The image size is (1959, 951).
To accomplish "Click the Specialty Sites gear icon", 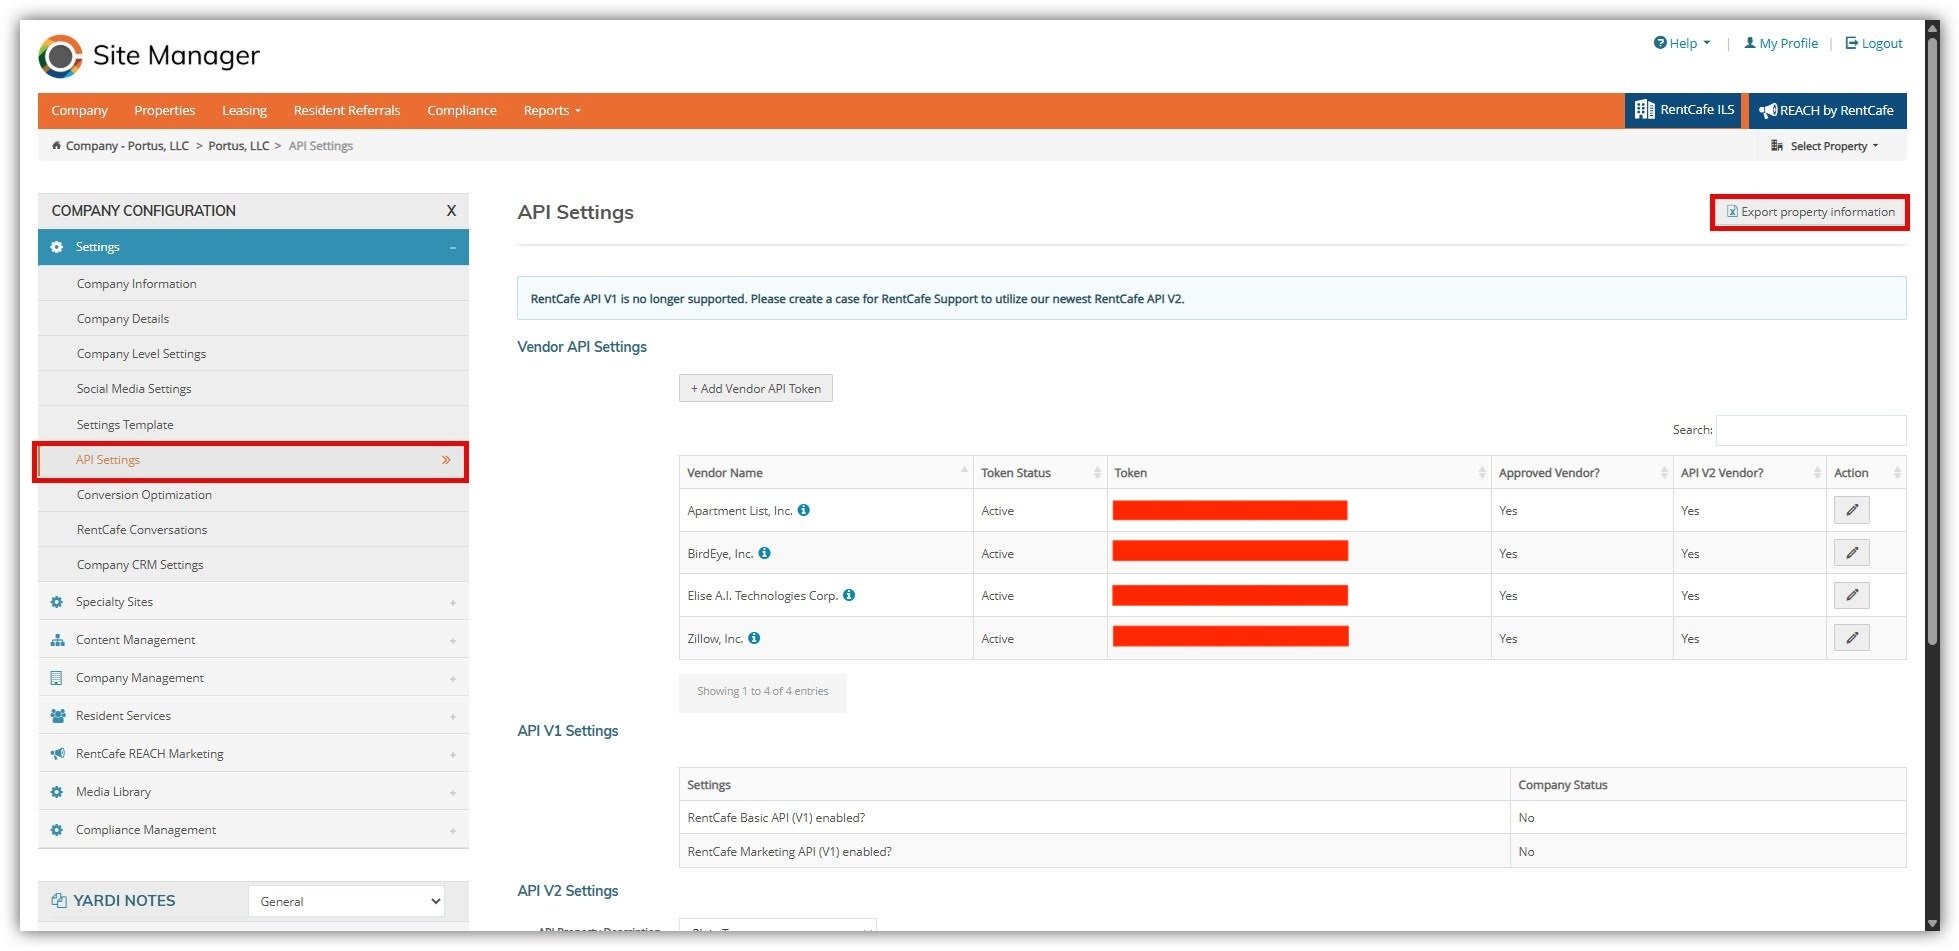I will 57,602.
